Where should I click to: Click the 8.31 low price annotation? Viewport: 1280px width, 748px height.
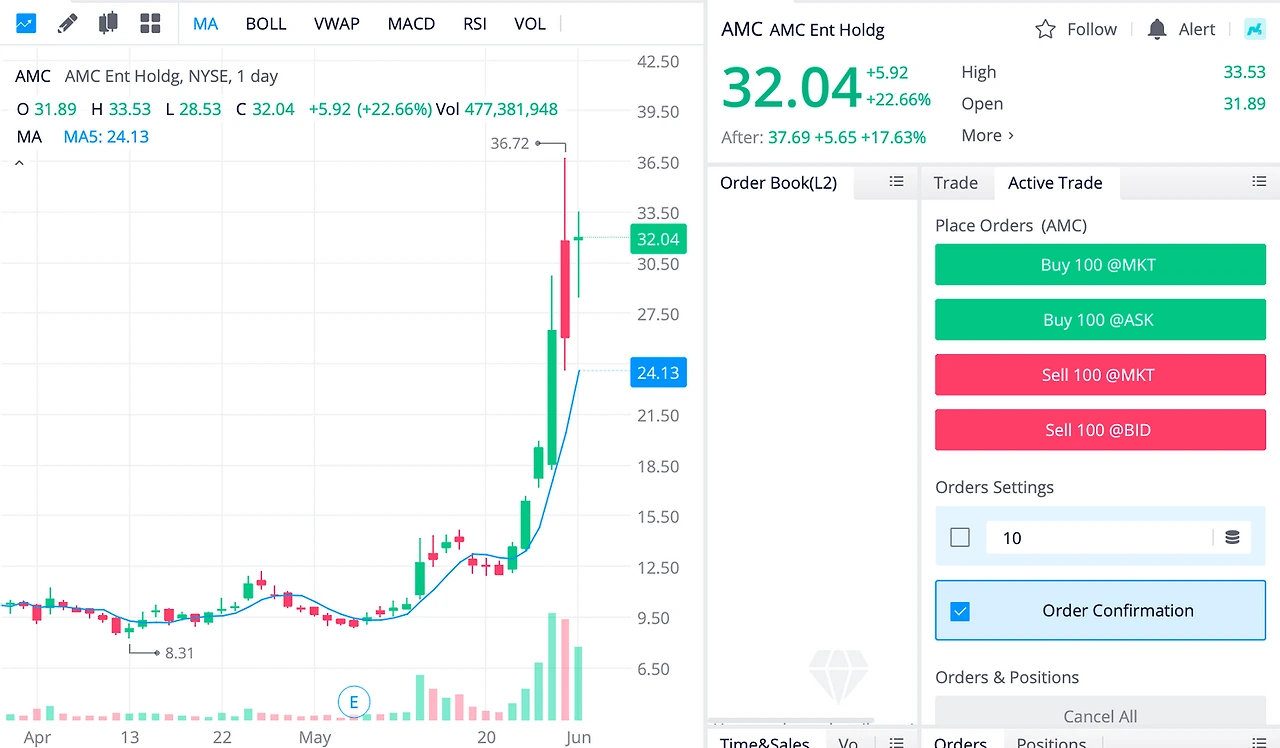[x=179, y=653]
